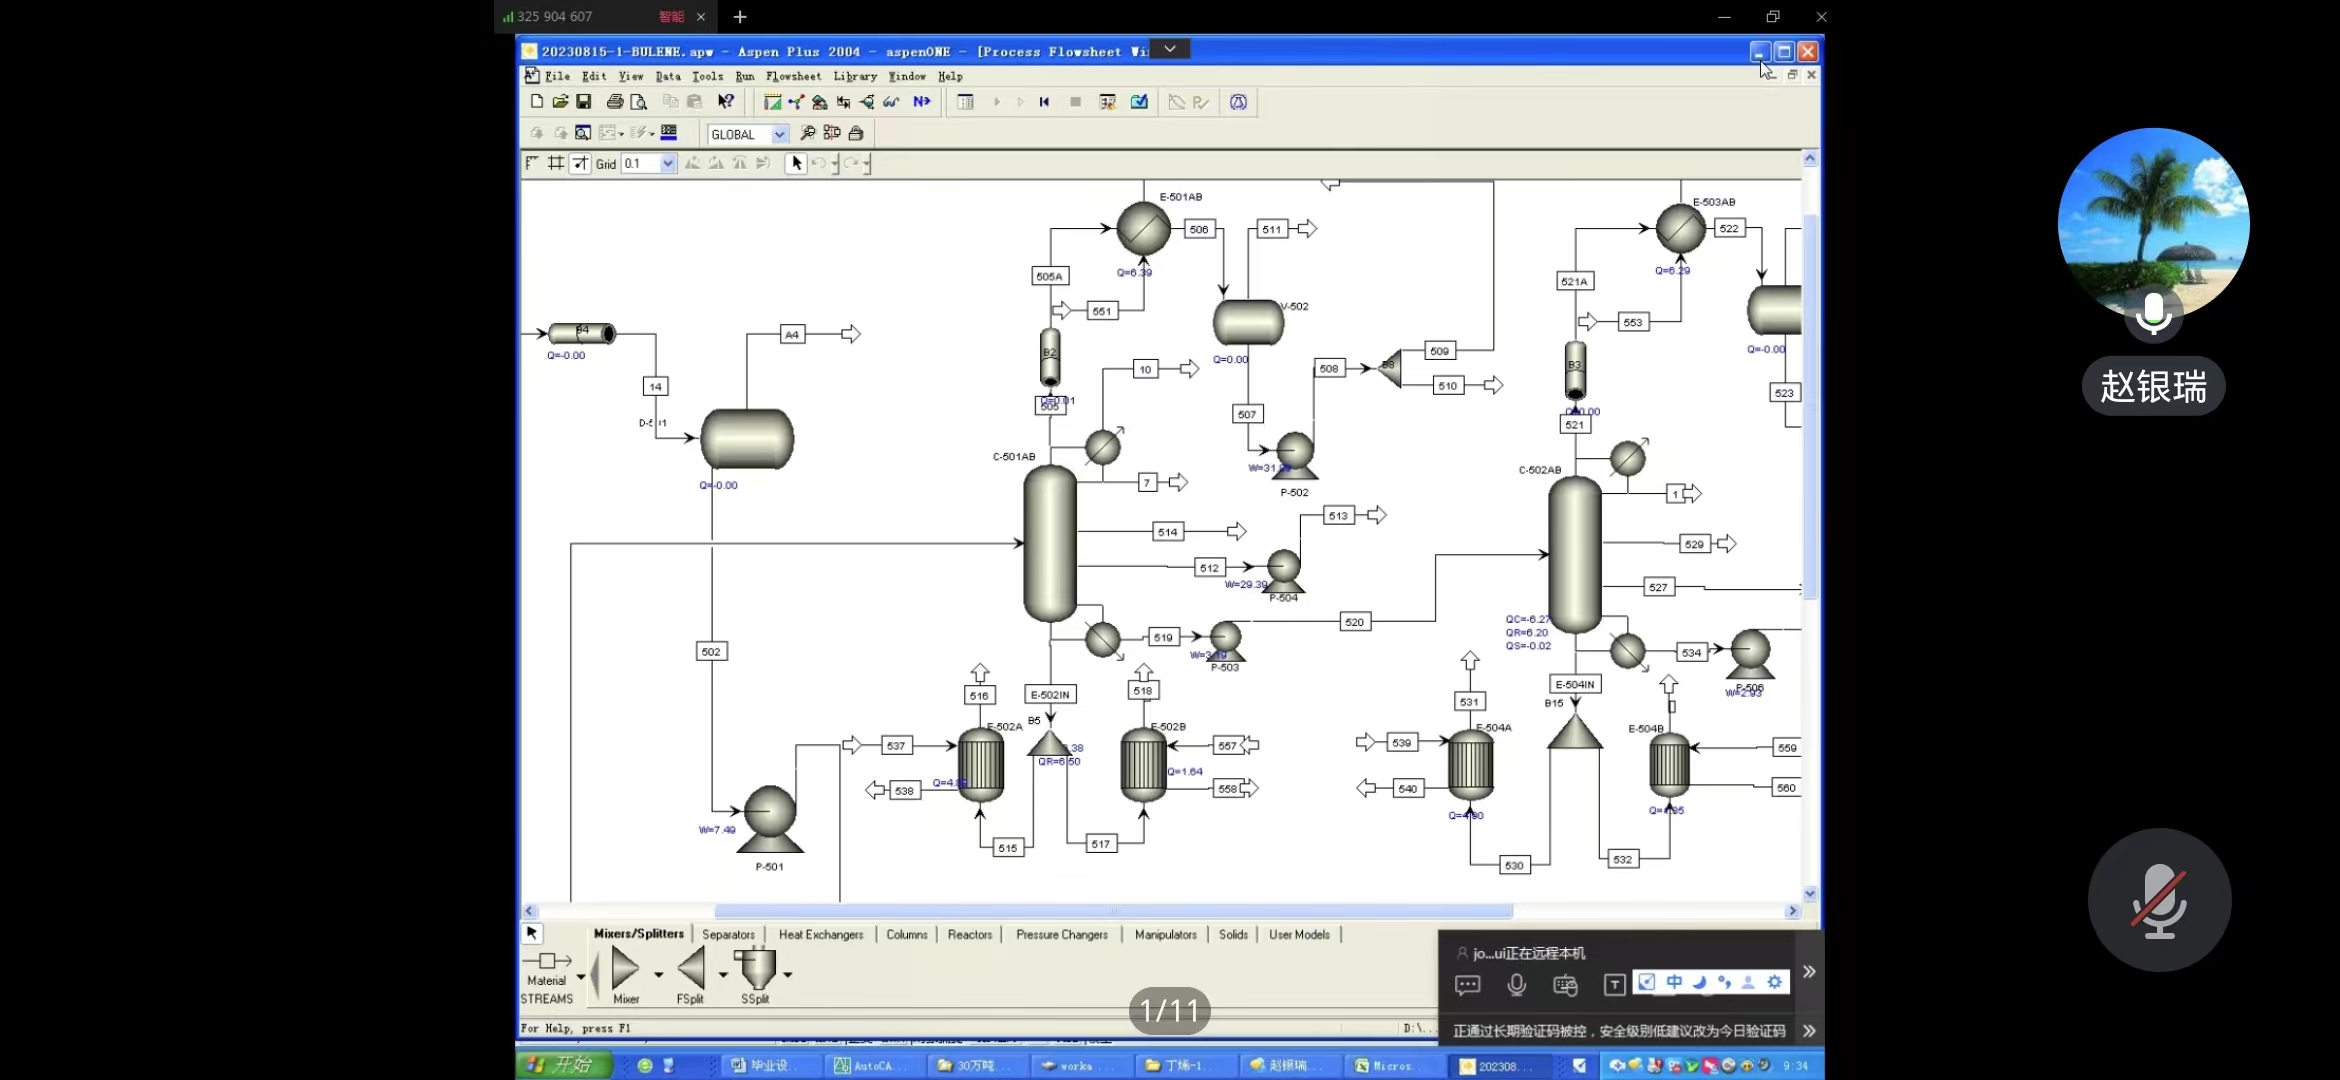Expand the Material STREAMS type arrow
This screenshot has width=2340, height=1080.
point(581,977)
